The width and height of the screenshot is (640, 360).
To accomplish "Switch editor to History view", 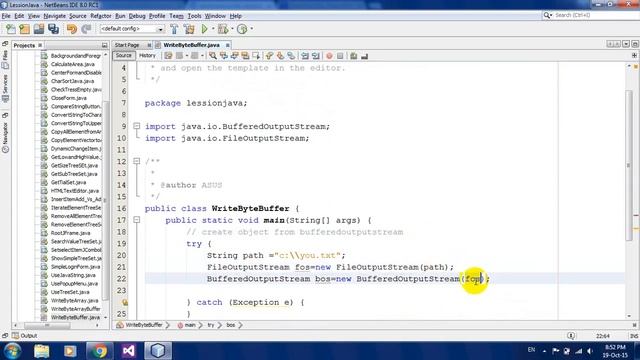I will (x=147, y=56).
